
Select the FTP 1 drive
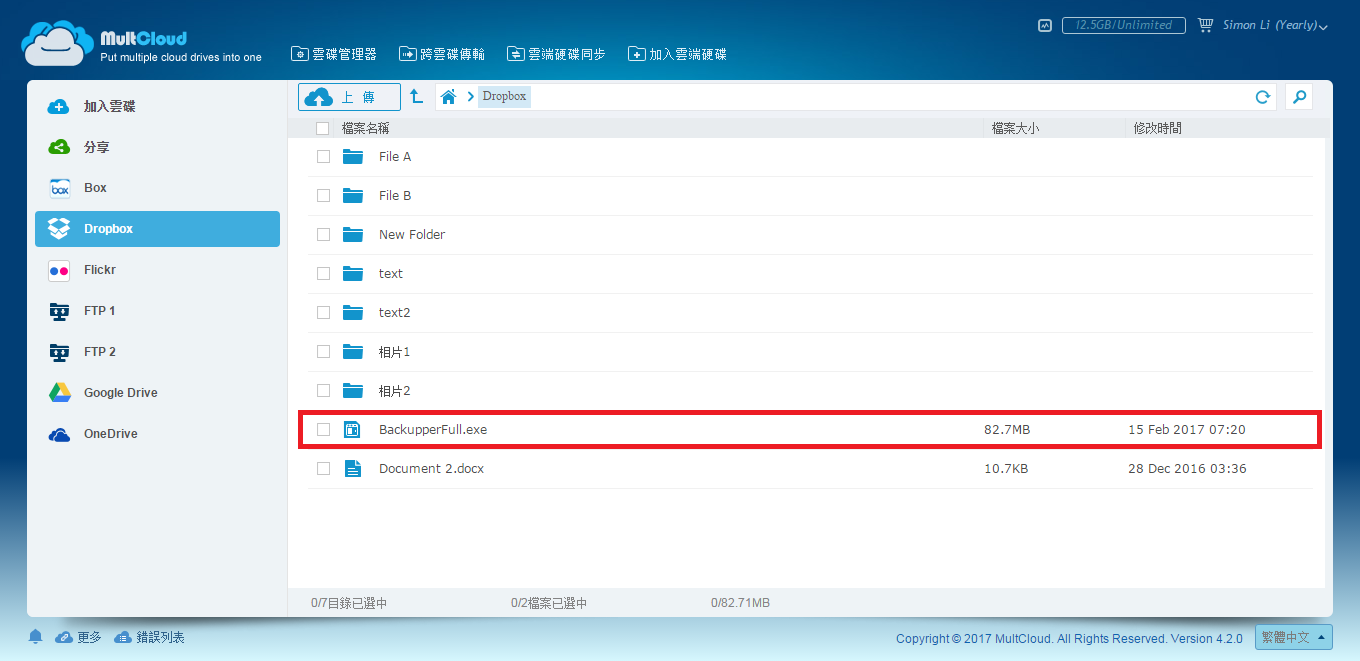click(x=157, y=311)
